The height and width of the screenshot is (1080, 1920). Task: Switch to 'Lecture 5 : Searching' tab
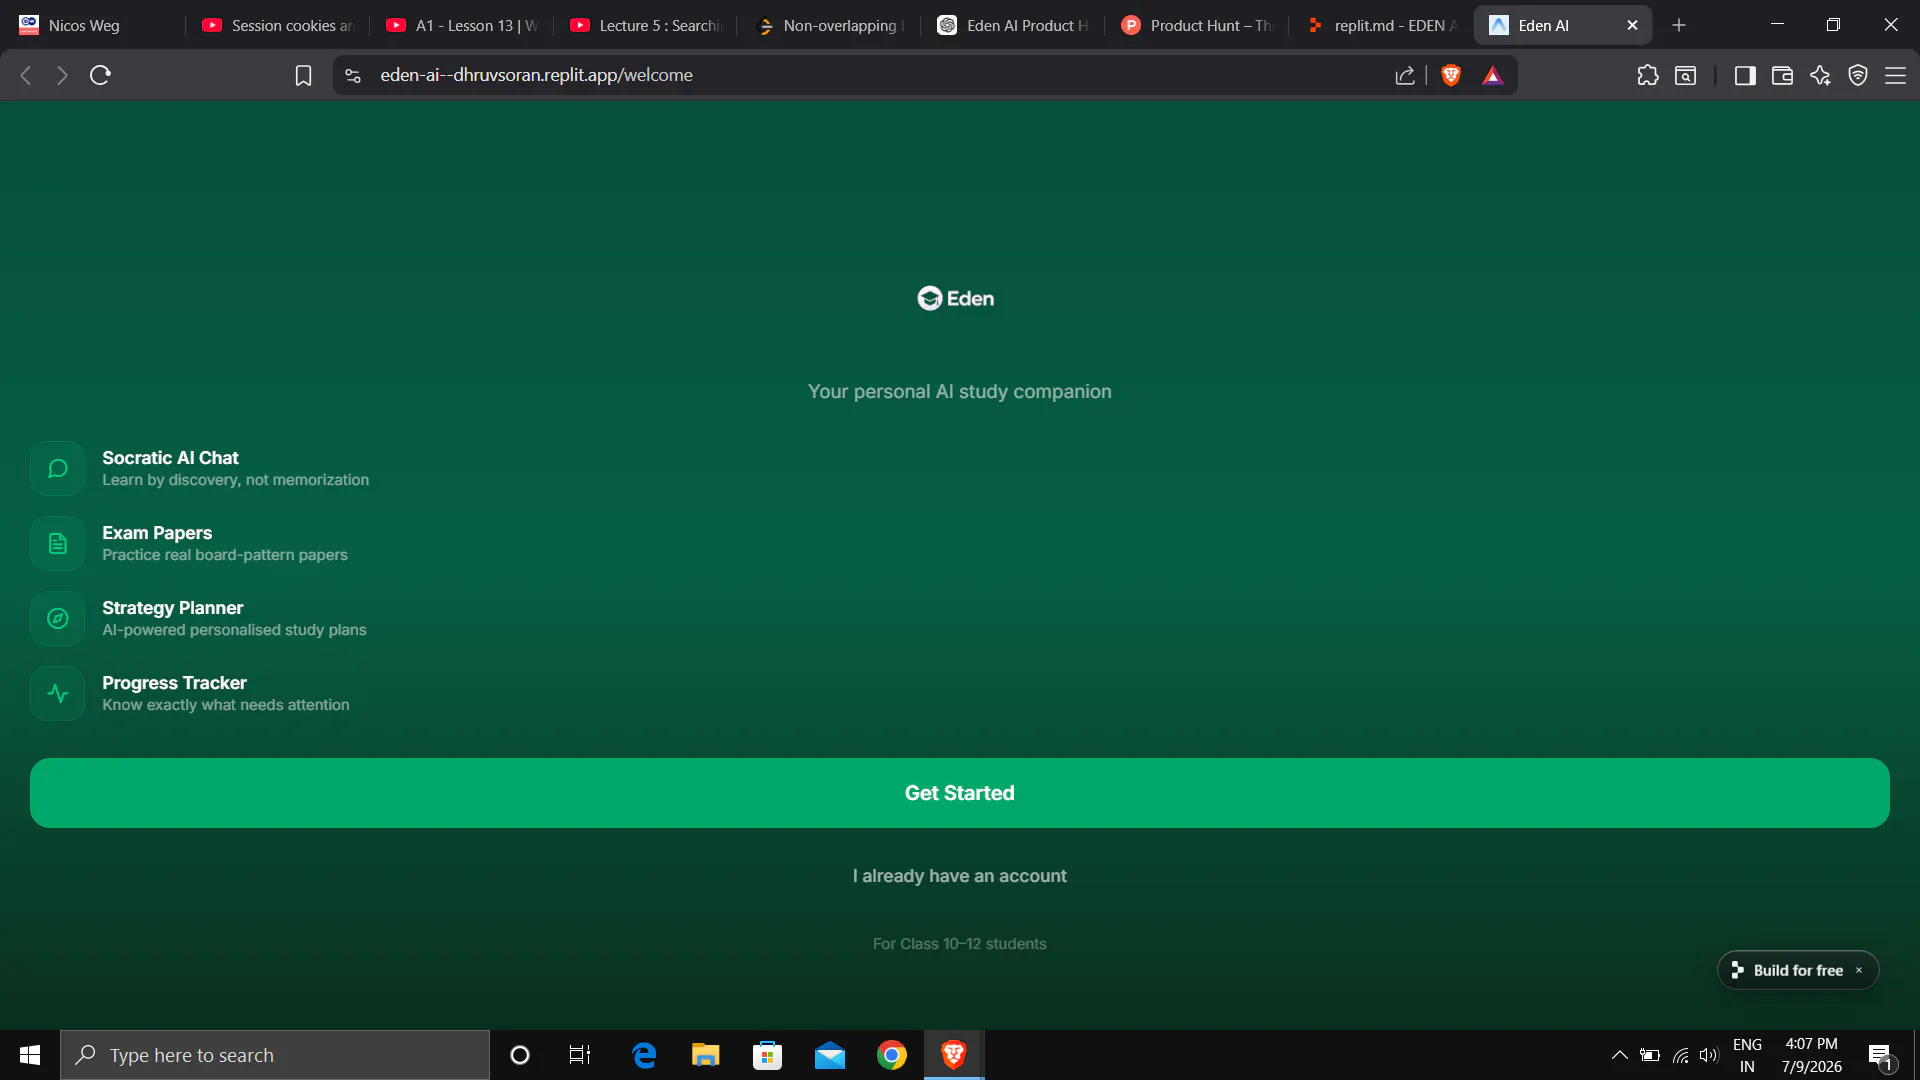click(x=646, y=25)
